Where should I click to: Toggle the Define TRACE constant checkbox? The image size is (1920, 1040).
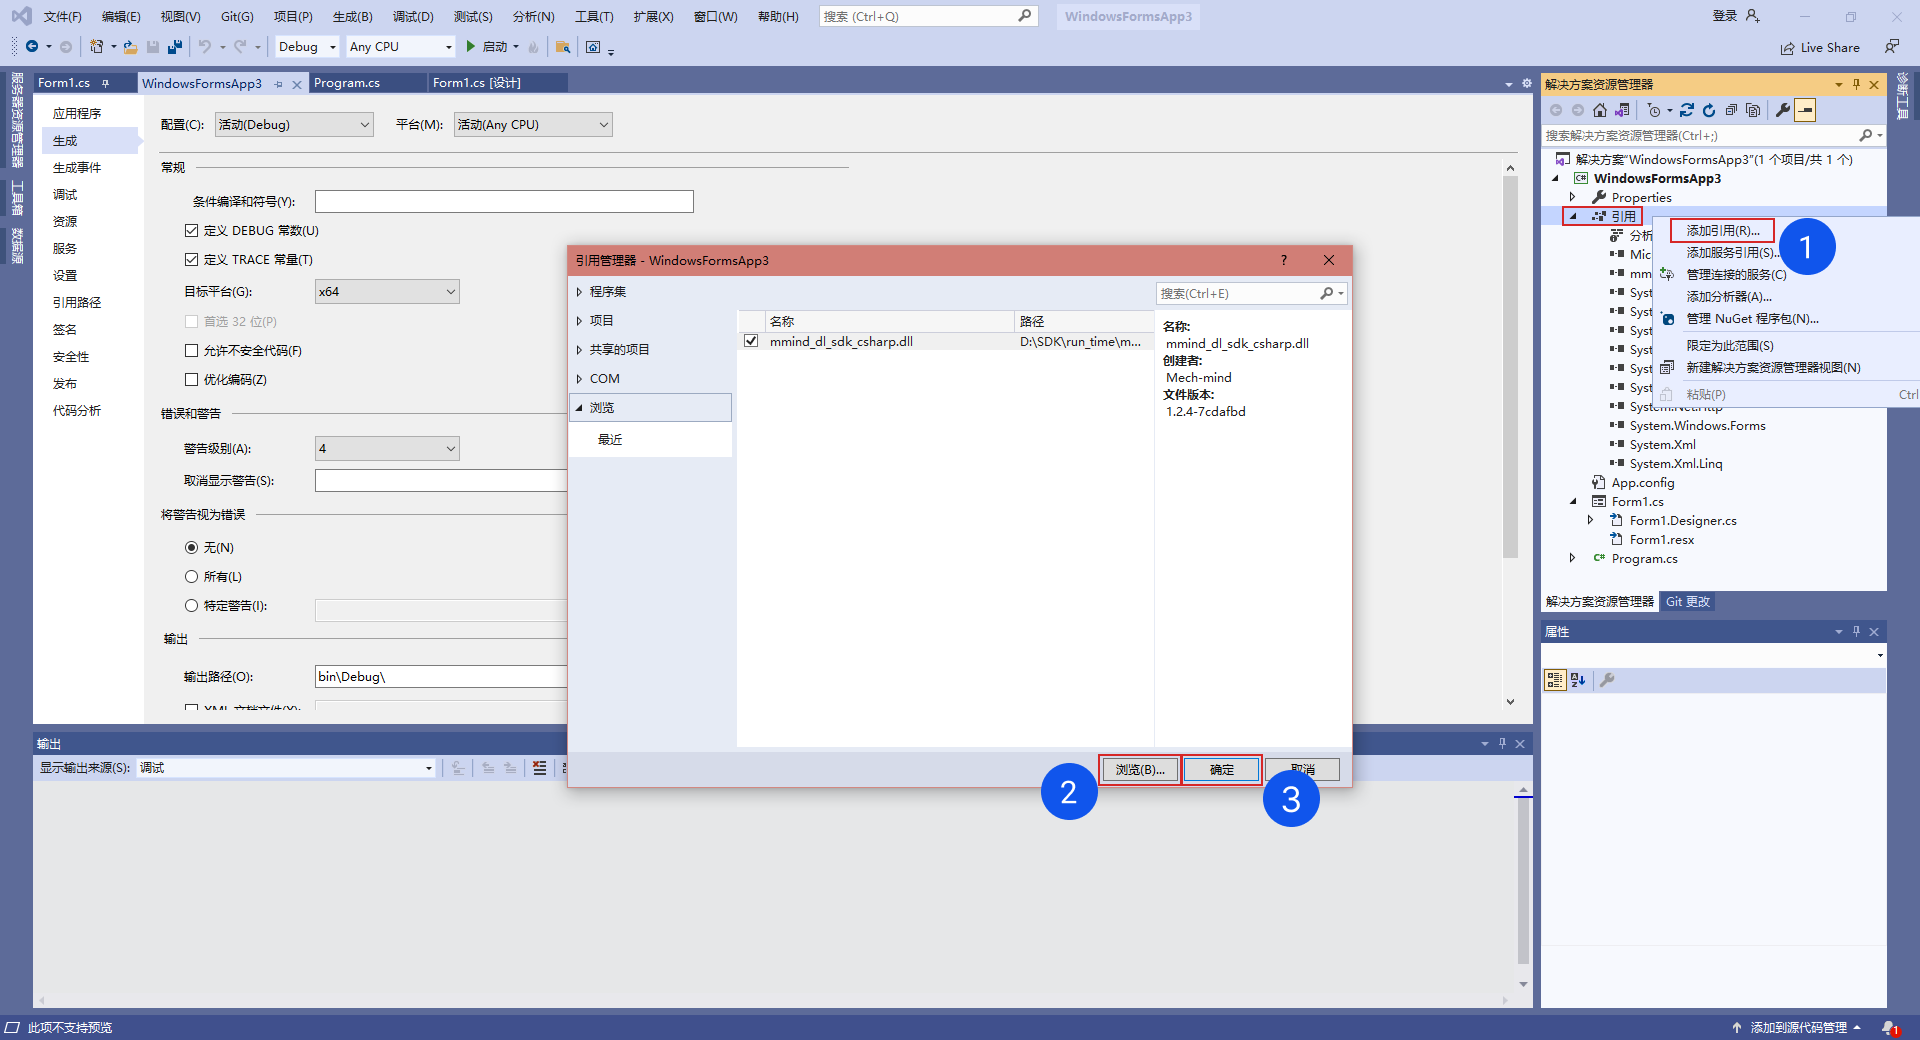click(x=191, y=259)
